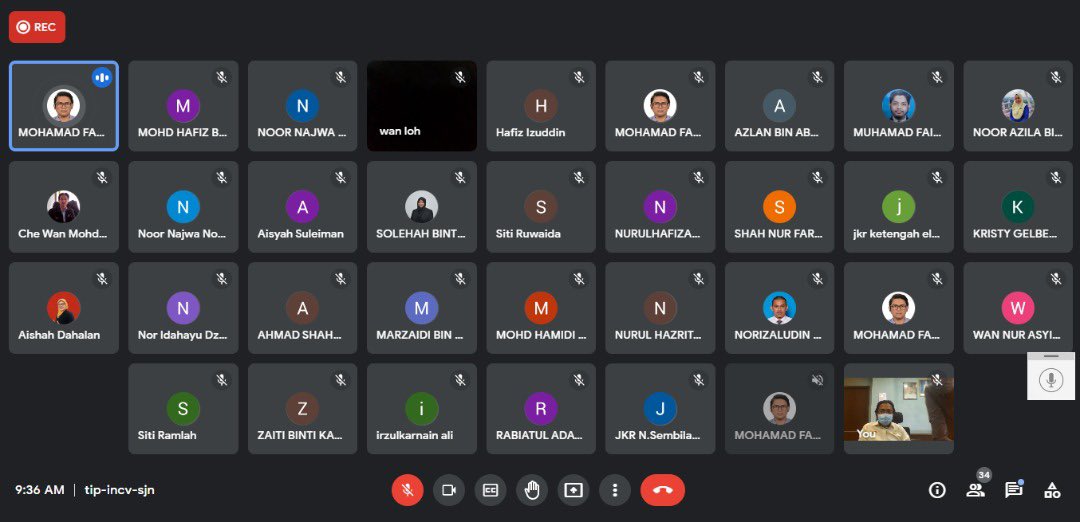This screenshot has height=522, width=1080.
Task: Select your own video tile labeled You
Action: pyautogui.click(x=898, y=409)
